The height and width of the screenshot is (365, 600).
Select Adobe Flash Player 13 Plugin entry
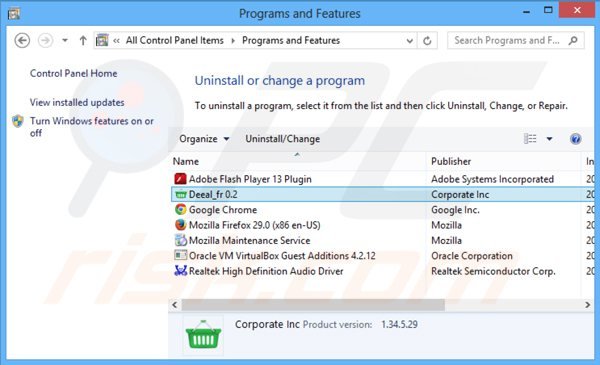coord(250,179)
